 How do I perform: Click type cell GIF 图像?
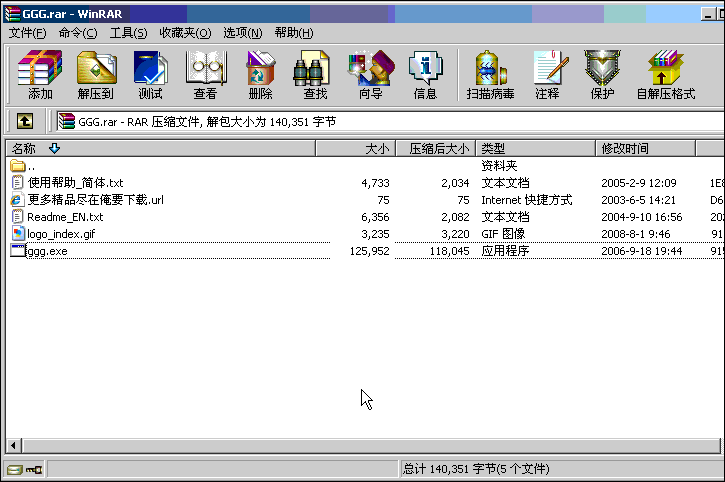[503, 234]
